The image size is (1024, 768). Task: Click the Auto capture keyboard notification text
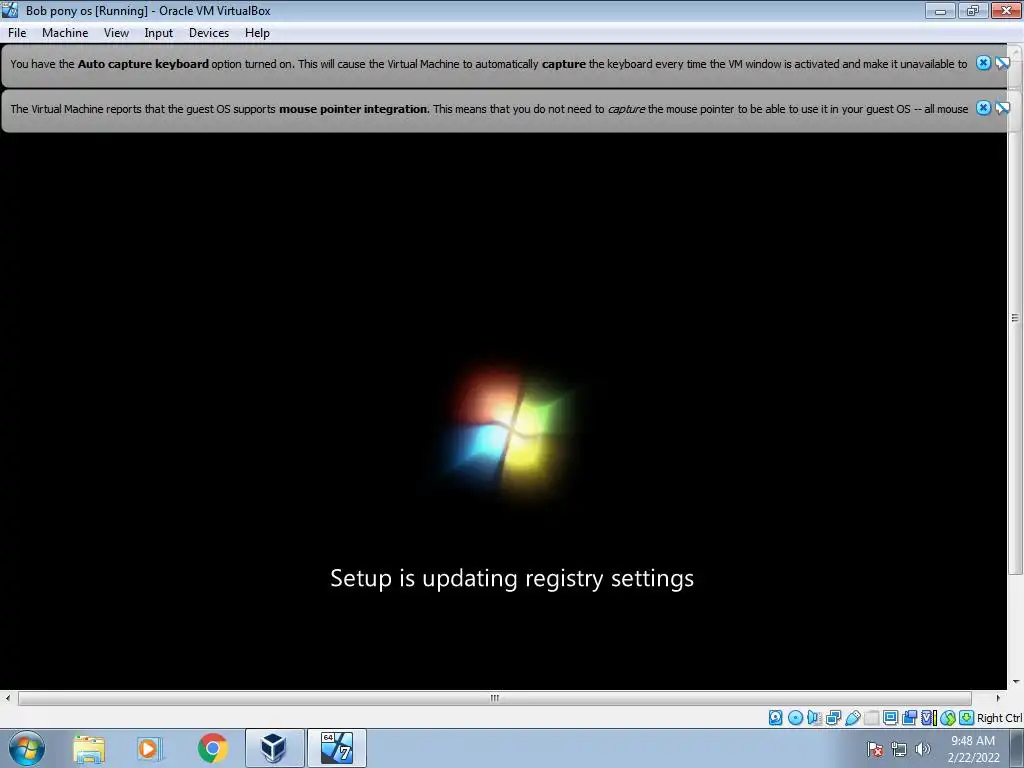(x=488, y=64)
